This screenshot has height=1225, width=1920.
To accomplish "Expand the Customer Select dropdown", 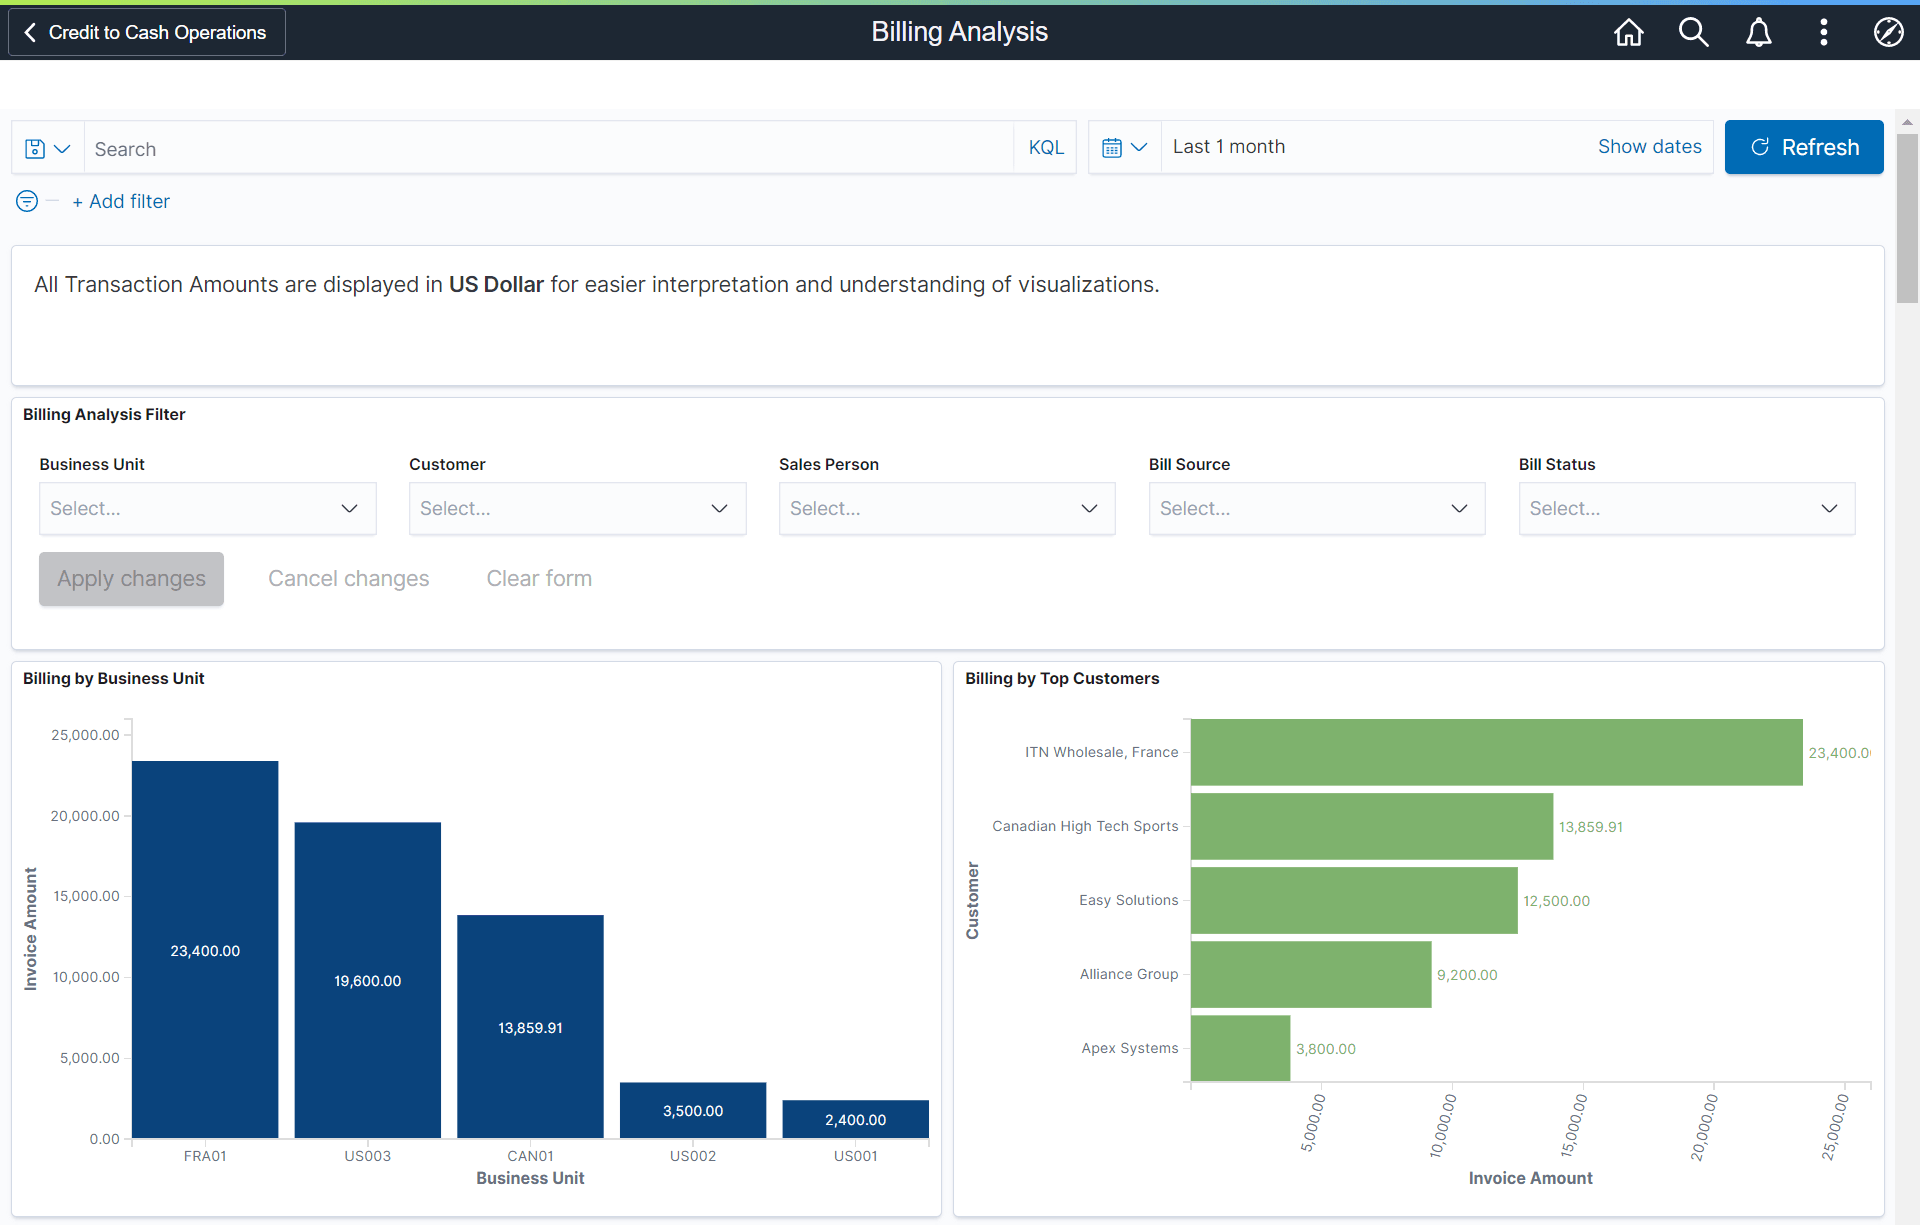I will pos(577,508).
